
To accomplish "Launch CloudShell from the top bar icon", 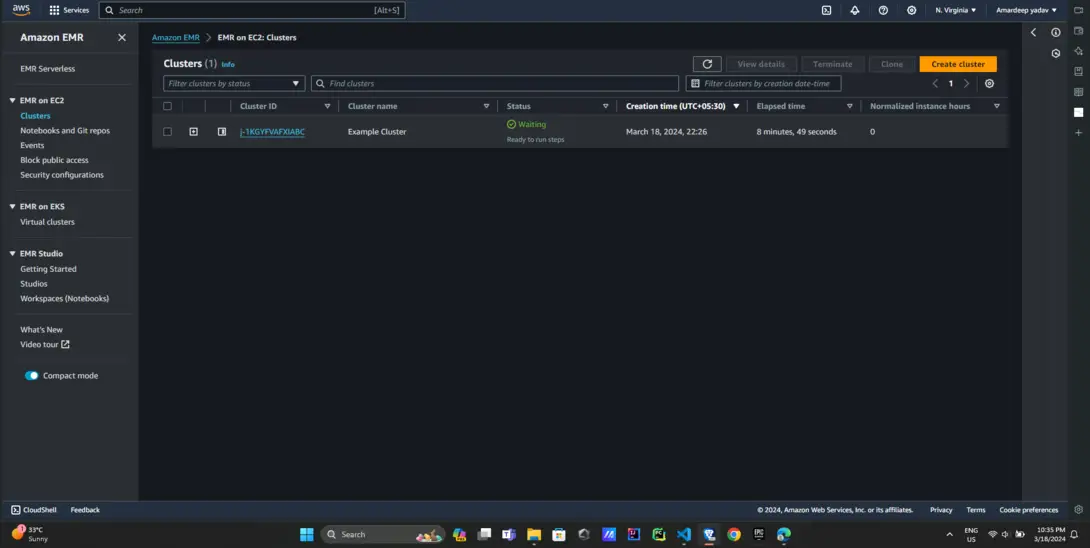I will click(x=827, y=10).
